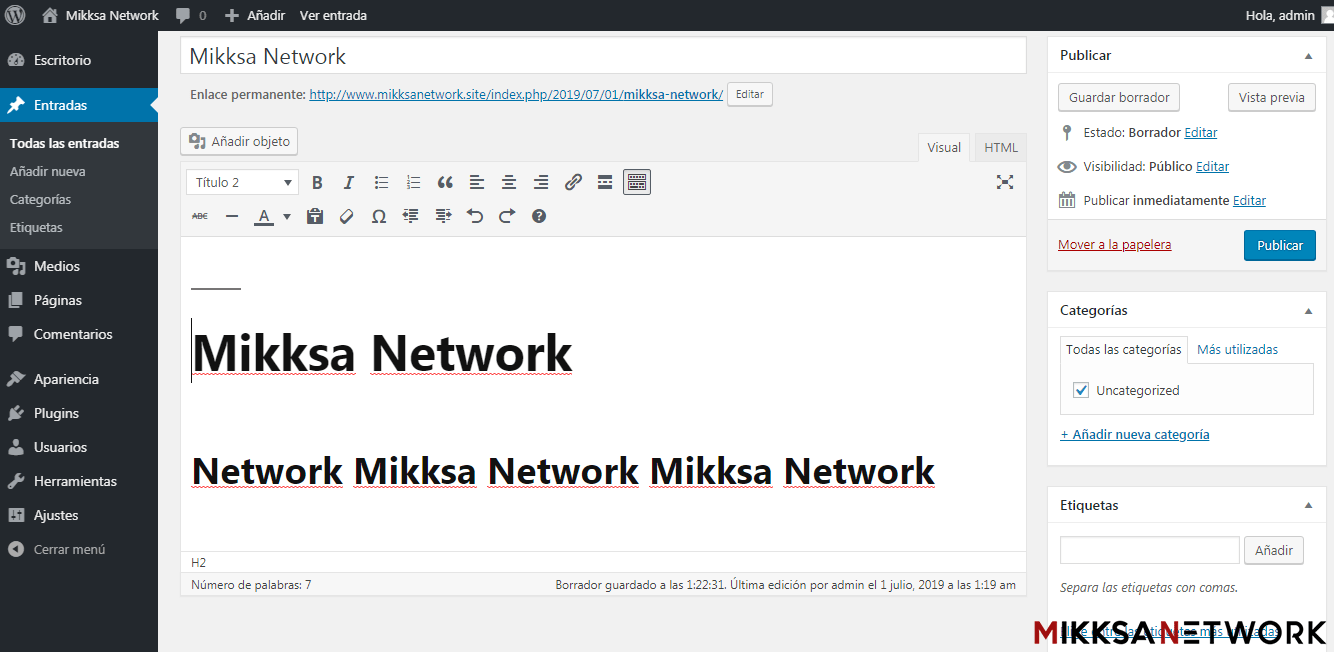Viewport: 1334px width, 652px height.
Task: Click the clear formatting eraser icon
Action: 347,216
